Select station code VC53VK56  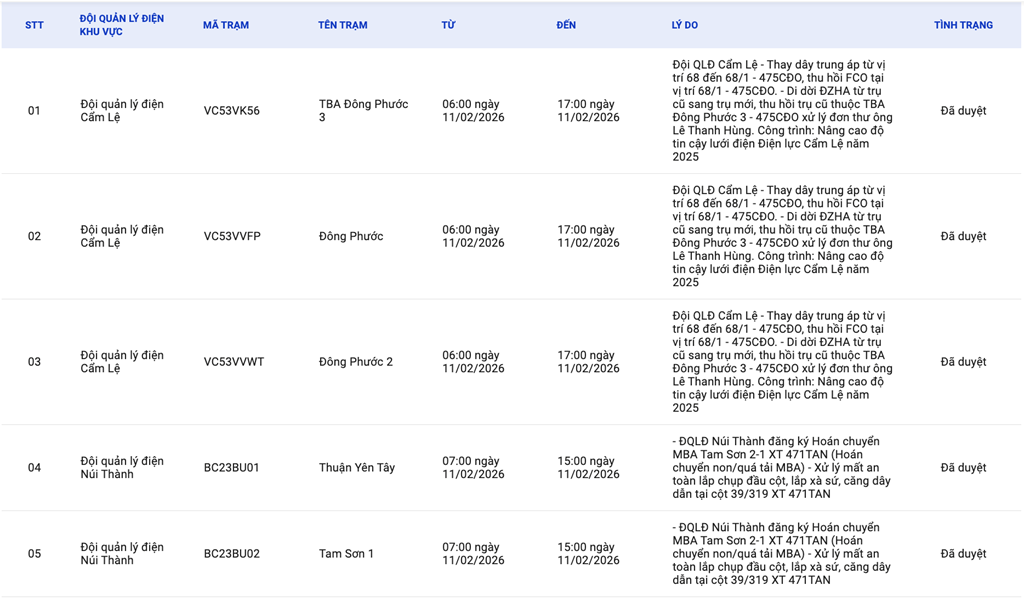click(231, 111)
